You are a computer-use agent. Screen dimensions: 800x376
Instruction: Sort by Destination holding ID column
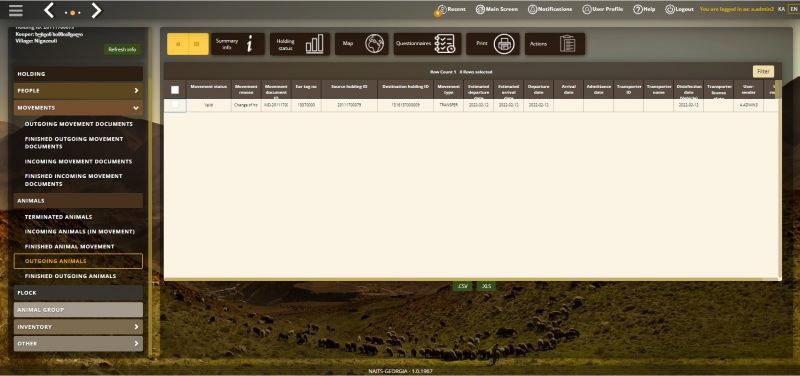(x=406, y=89)
